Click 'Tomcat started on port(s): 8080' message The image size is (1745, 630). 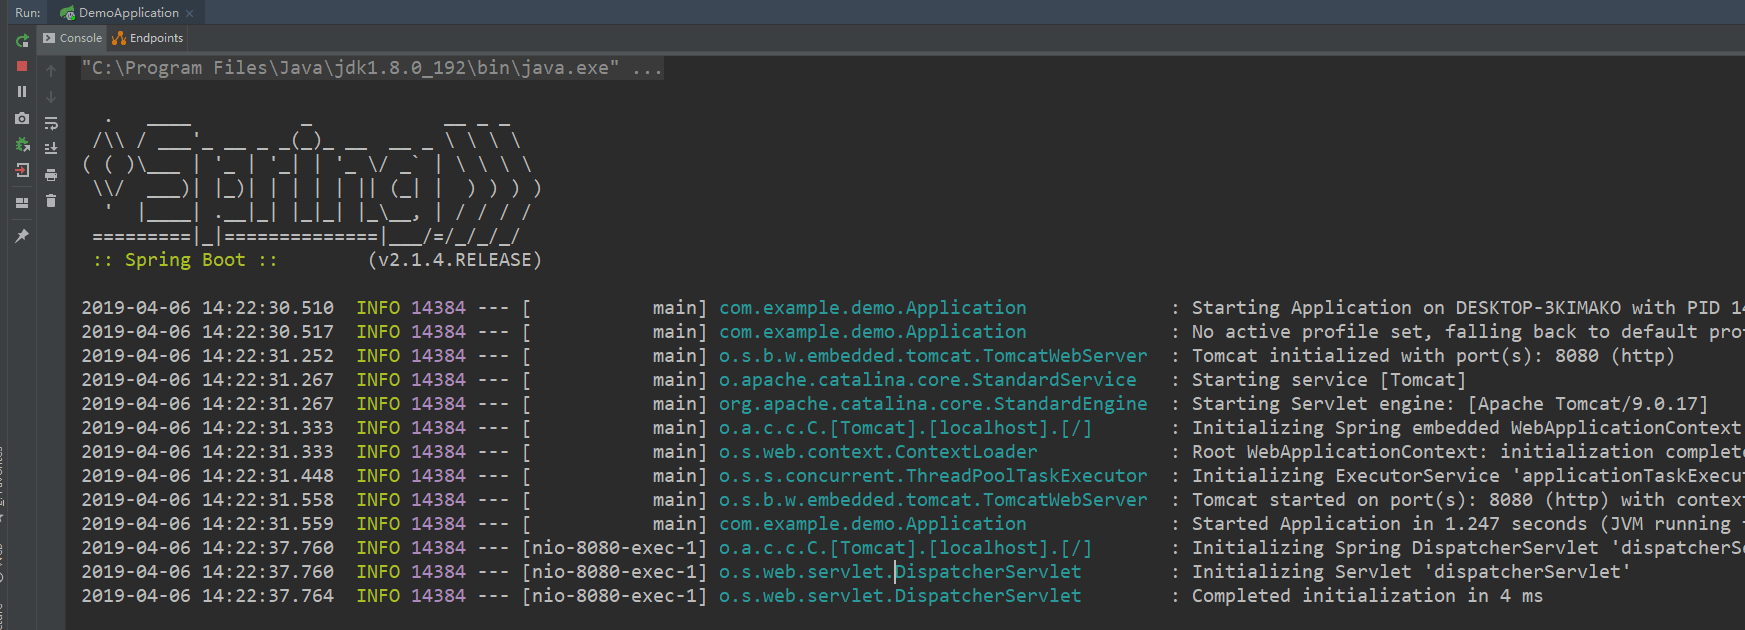point(1467,500)
